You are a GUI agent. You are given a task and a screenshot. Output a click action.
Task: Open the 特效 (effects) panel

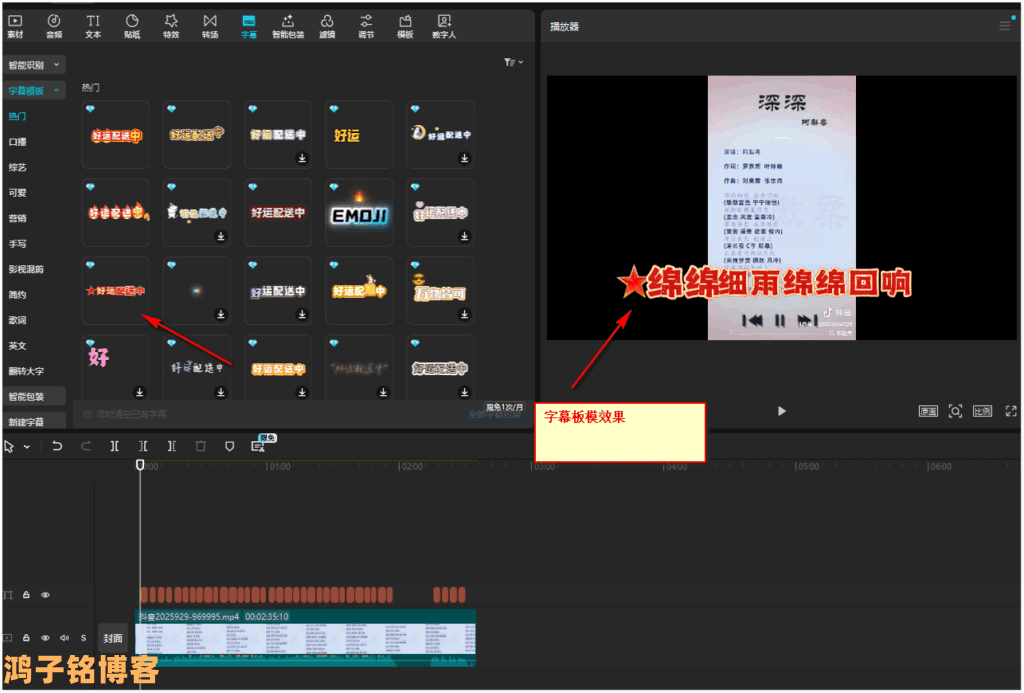[x=170, y=25]
